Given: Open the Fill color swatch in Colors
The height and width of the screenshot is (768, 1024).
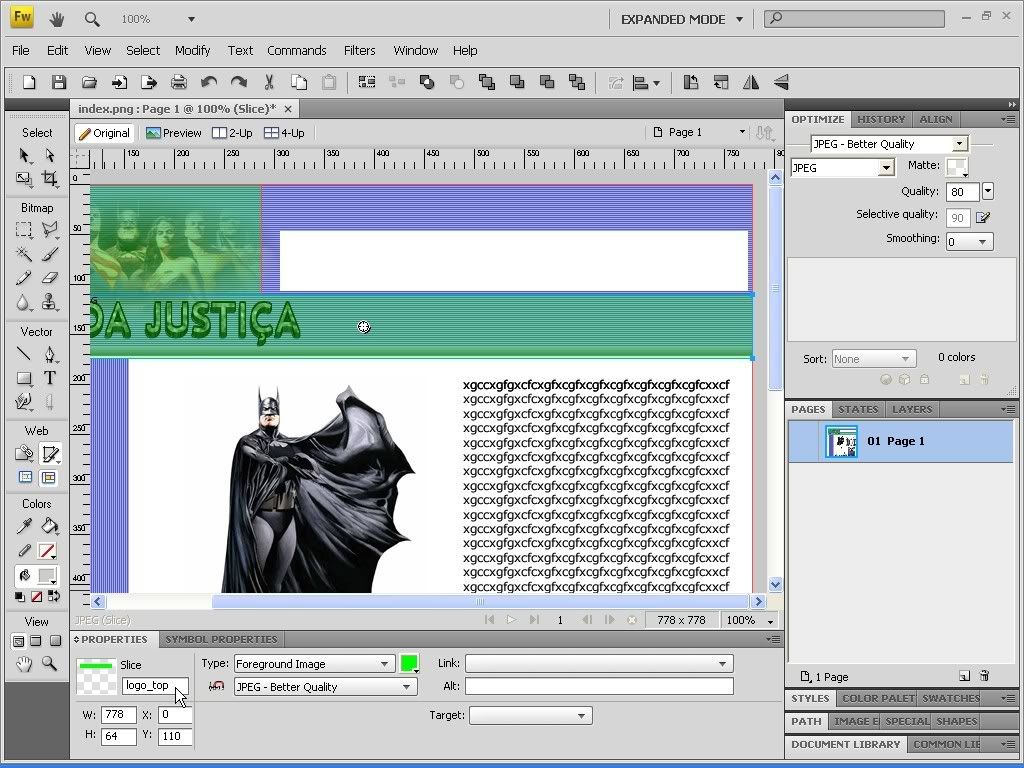Looking at the screenshot, I should coord(47,576).
